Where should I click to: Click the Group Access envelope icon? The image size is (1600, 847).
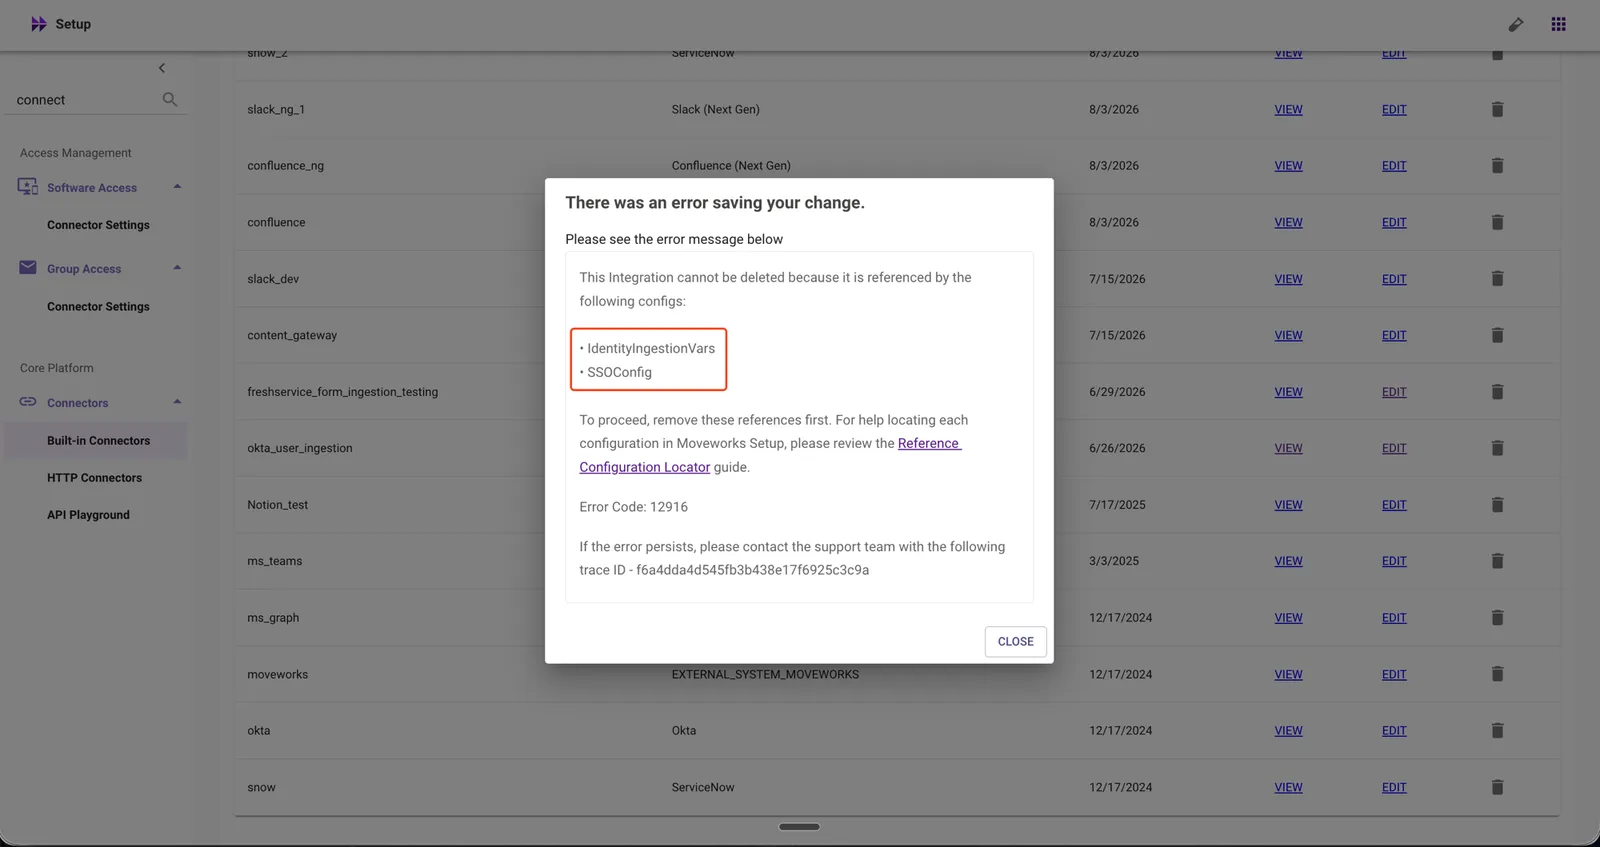coord(28,268)
